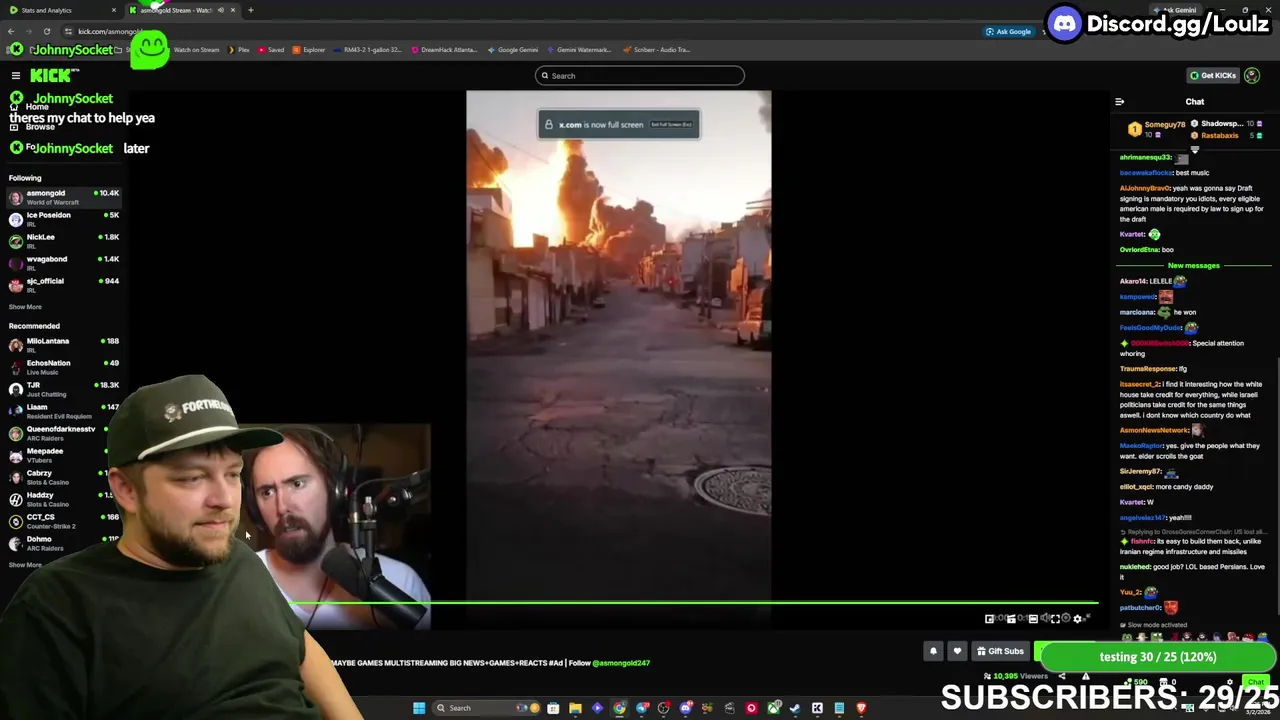Open the video player settings gear
The image size is (1280, 720).
pos(1077,618)
